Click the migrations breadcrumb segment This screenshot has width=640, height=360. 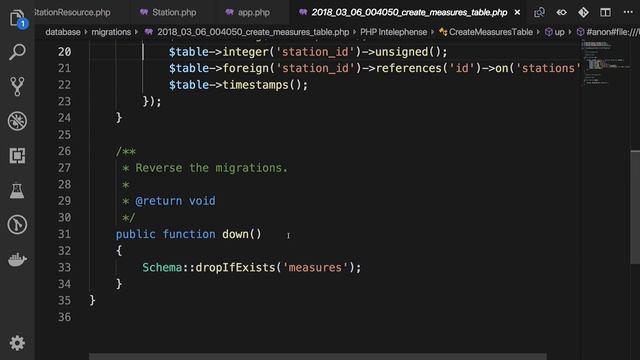tap(111, 32)
